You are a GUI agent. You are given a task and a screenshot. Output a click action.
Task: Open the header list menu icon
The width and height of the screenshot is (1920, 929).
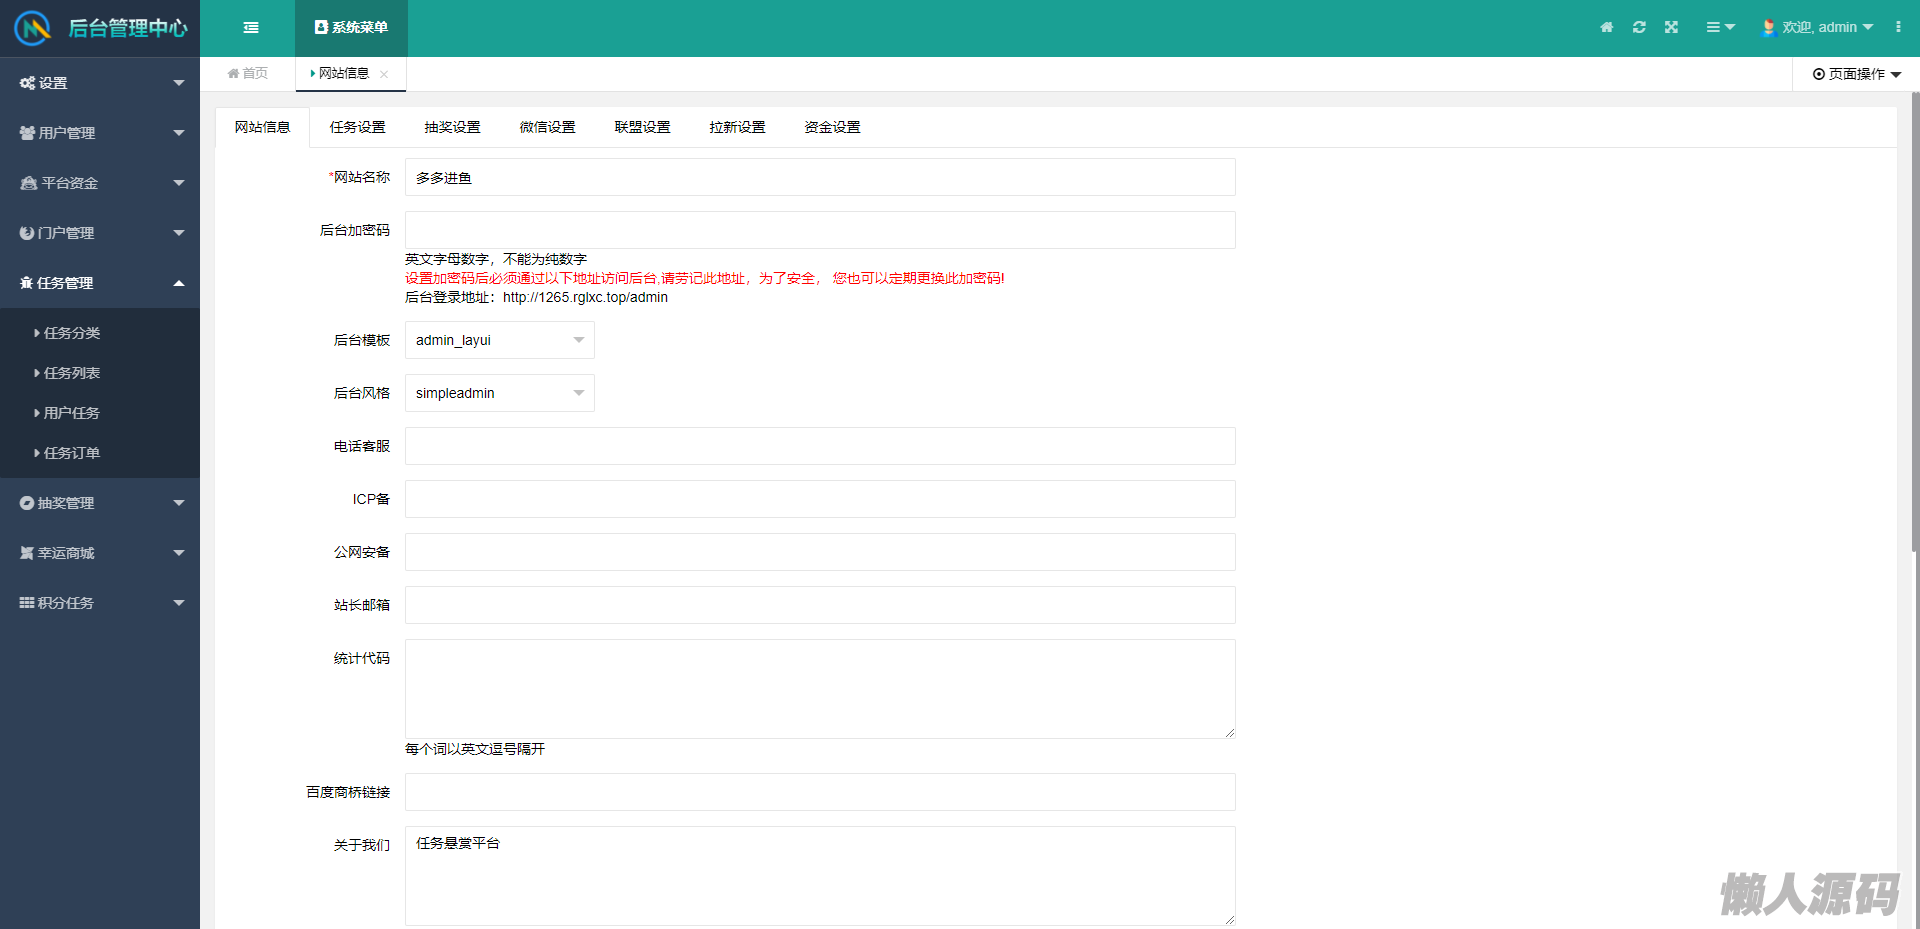pyautogui.click(x=1719, y=28)
